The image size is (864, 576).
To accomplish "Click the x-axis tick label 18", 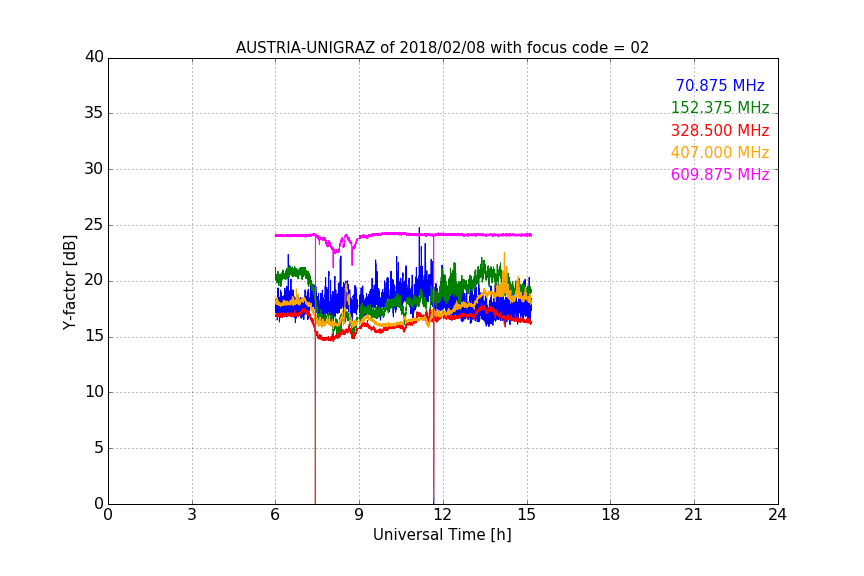I will click(x=610, y=515).
